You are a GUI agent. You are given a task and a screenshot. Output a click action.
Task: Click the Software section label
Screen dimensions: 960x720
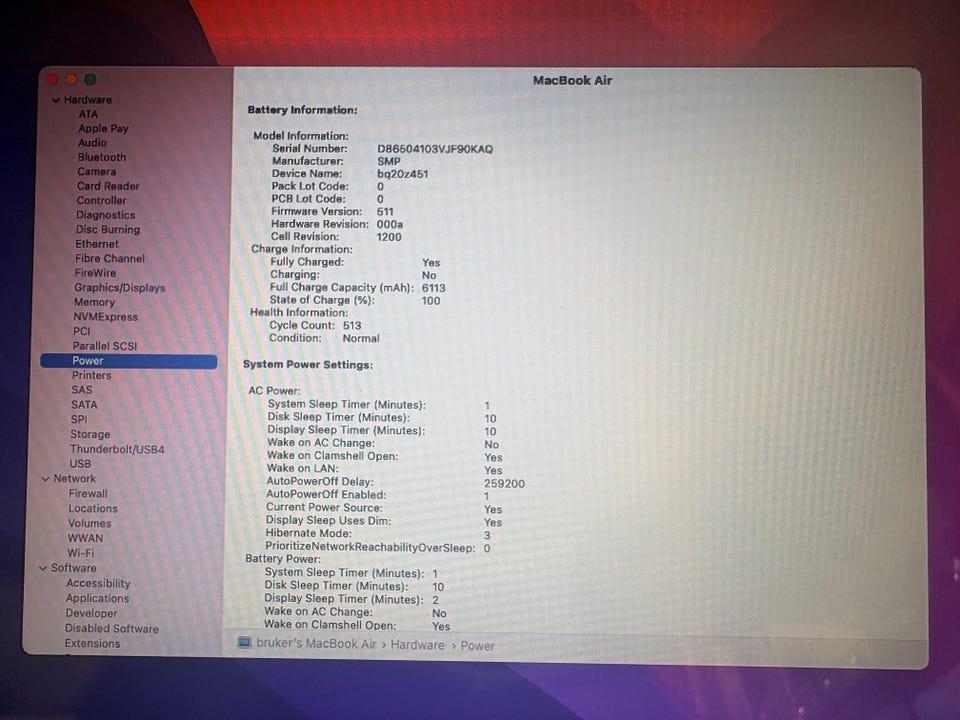click(x=73, y=568)
